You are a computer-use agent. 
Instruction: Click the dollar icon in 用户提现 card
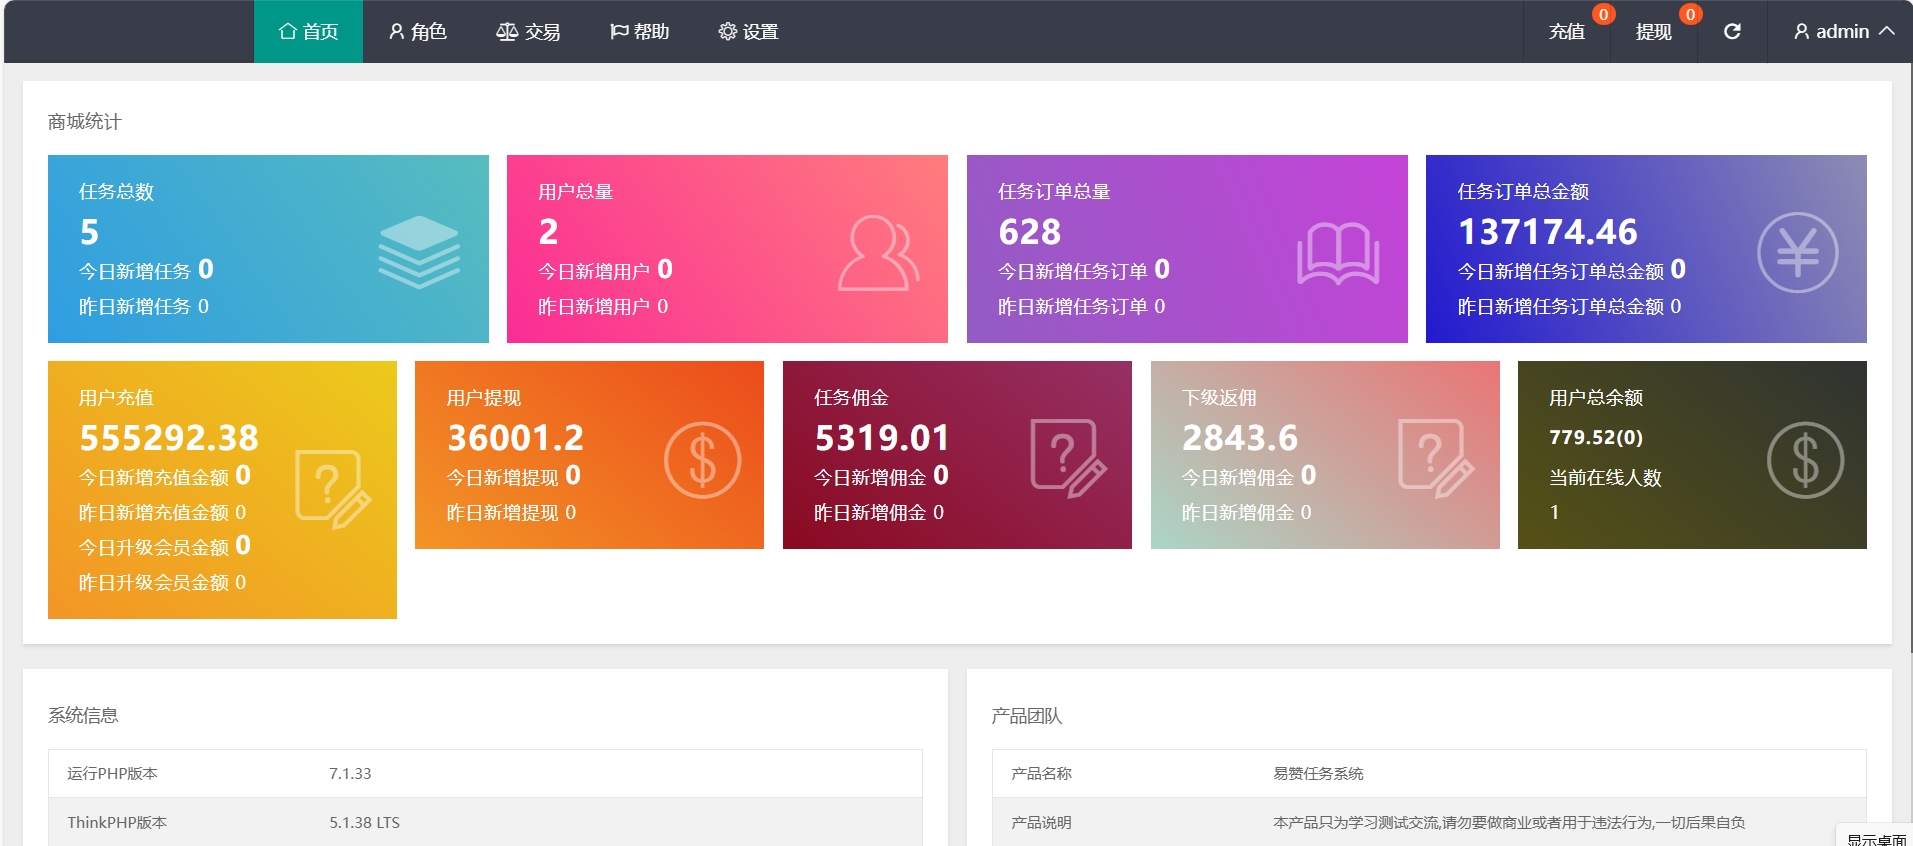(x=702, y=460)
